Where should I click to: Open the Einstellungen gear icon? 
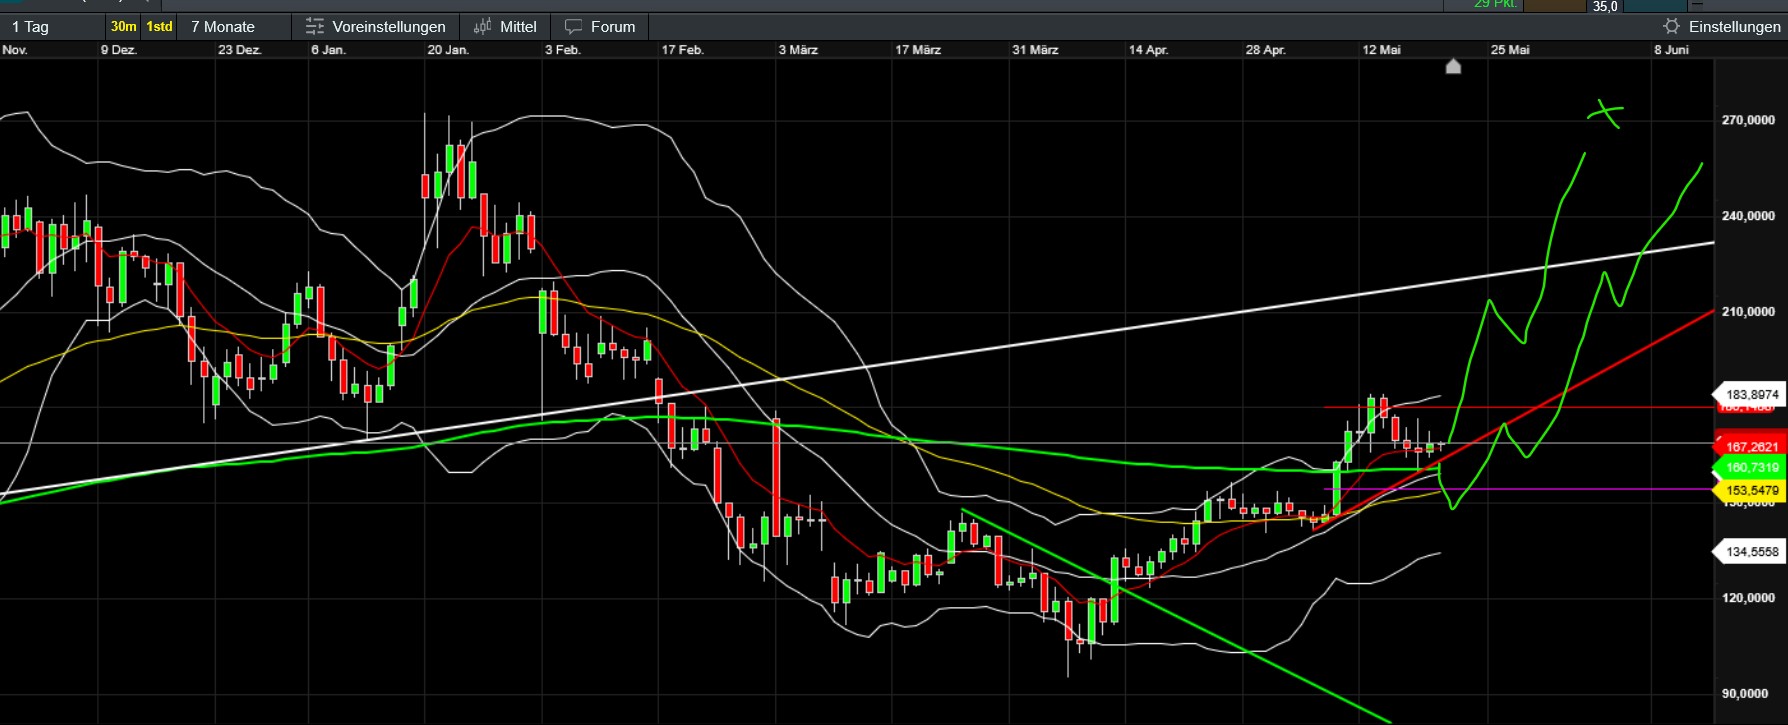click(x=1671, y=27)
